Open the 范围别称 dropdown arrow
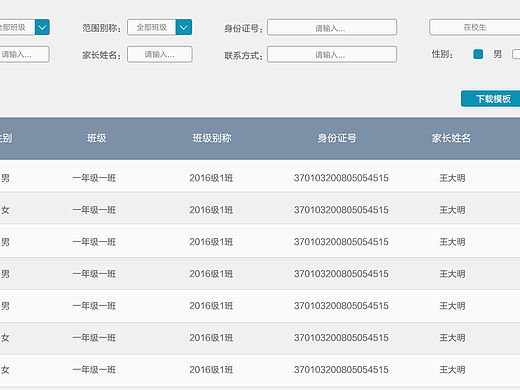Image resolution: width=520 pixels, height=390 pixels. click(184, 27)
